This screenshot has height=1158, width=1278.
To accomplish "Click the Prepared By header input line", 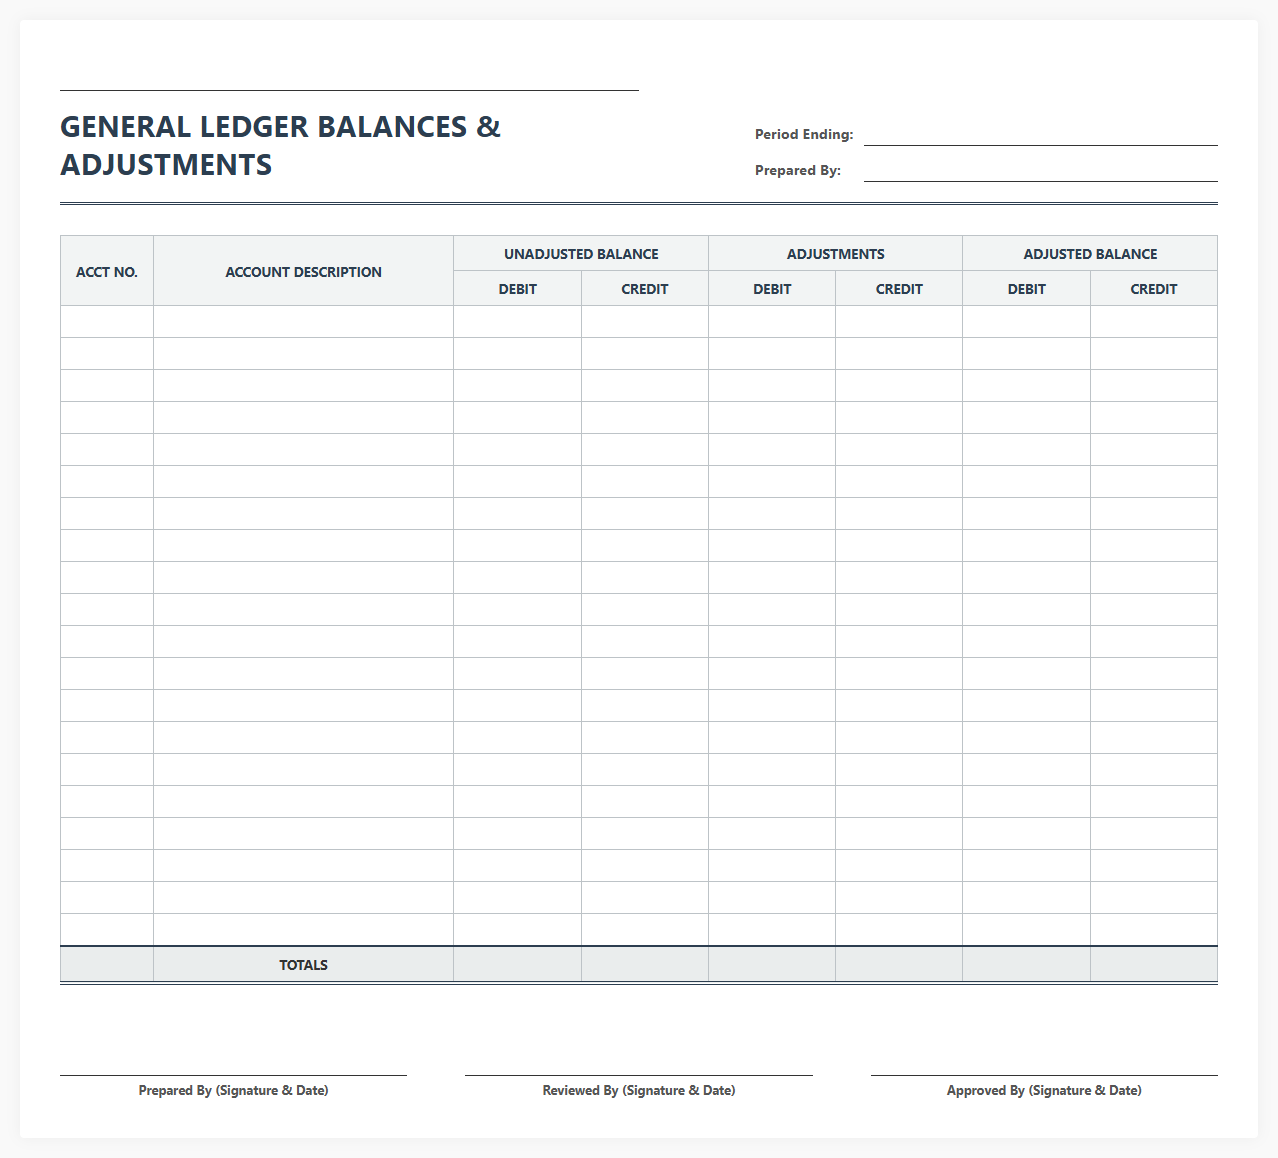I will click(1040, 170).
